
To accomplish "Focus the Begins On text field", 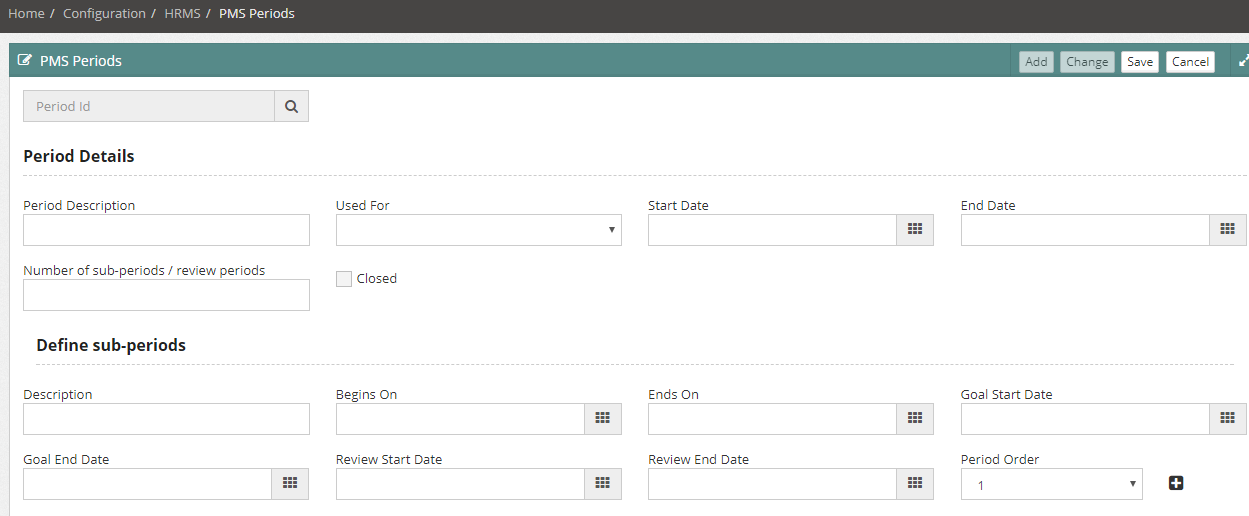I will pos(461,419).
